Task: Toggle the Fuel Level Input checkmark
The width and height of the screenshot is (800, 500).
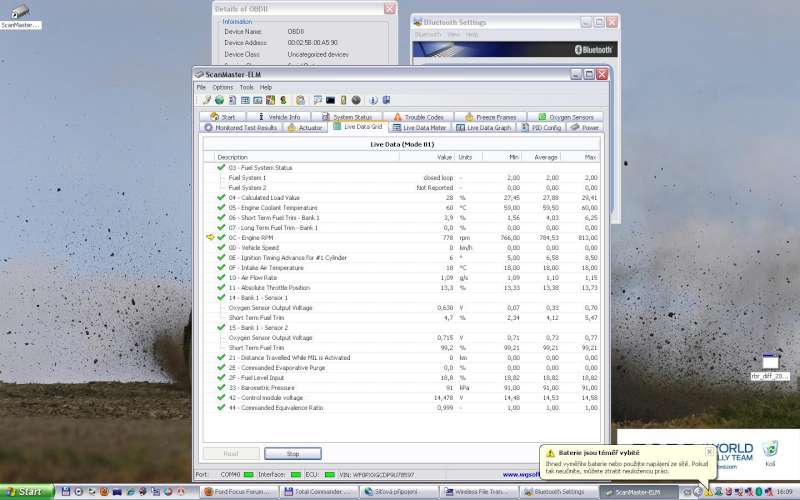Action: (221, 377)
